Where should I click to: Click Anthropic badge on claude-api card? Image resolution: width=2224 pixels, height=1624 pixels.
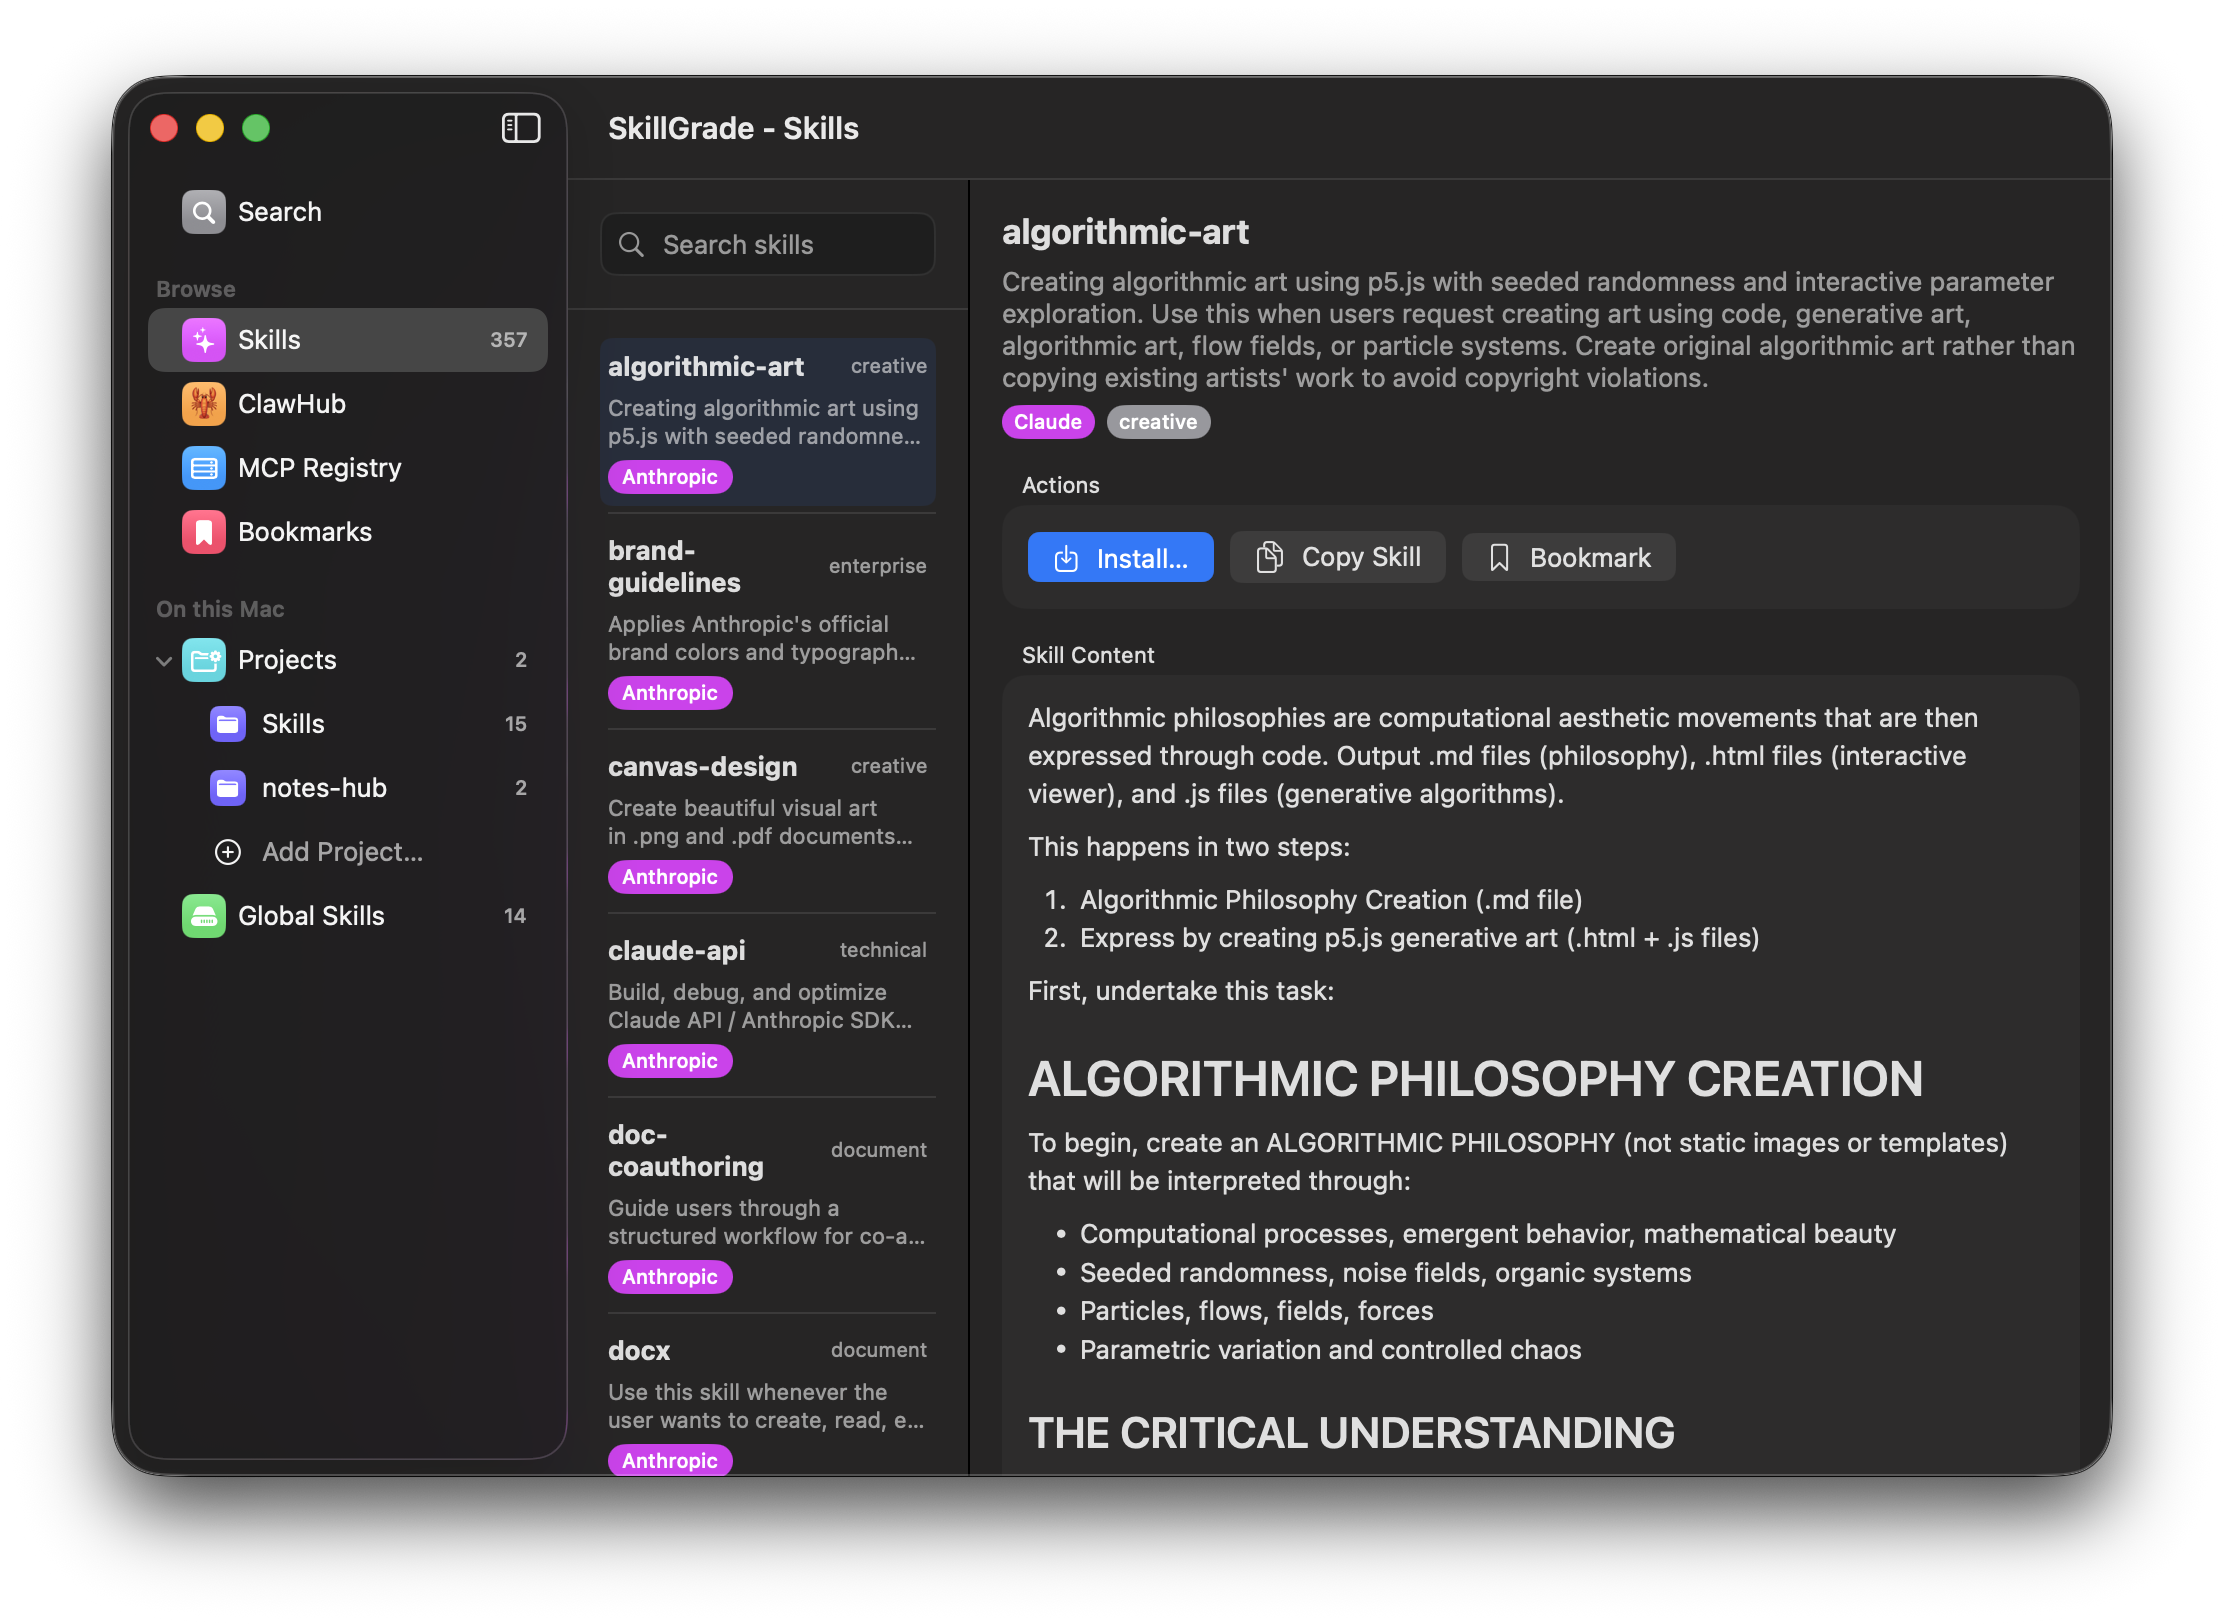[670, 1061]
